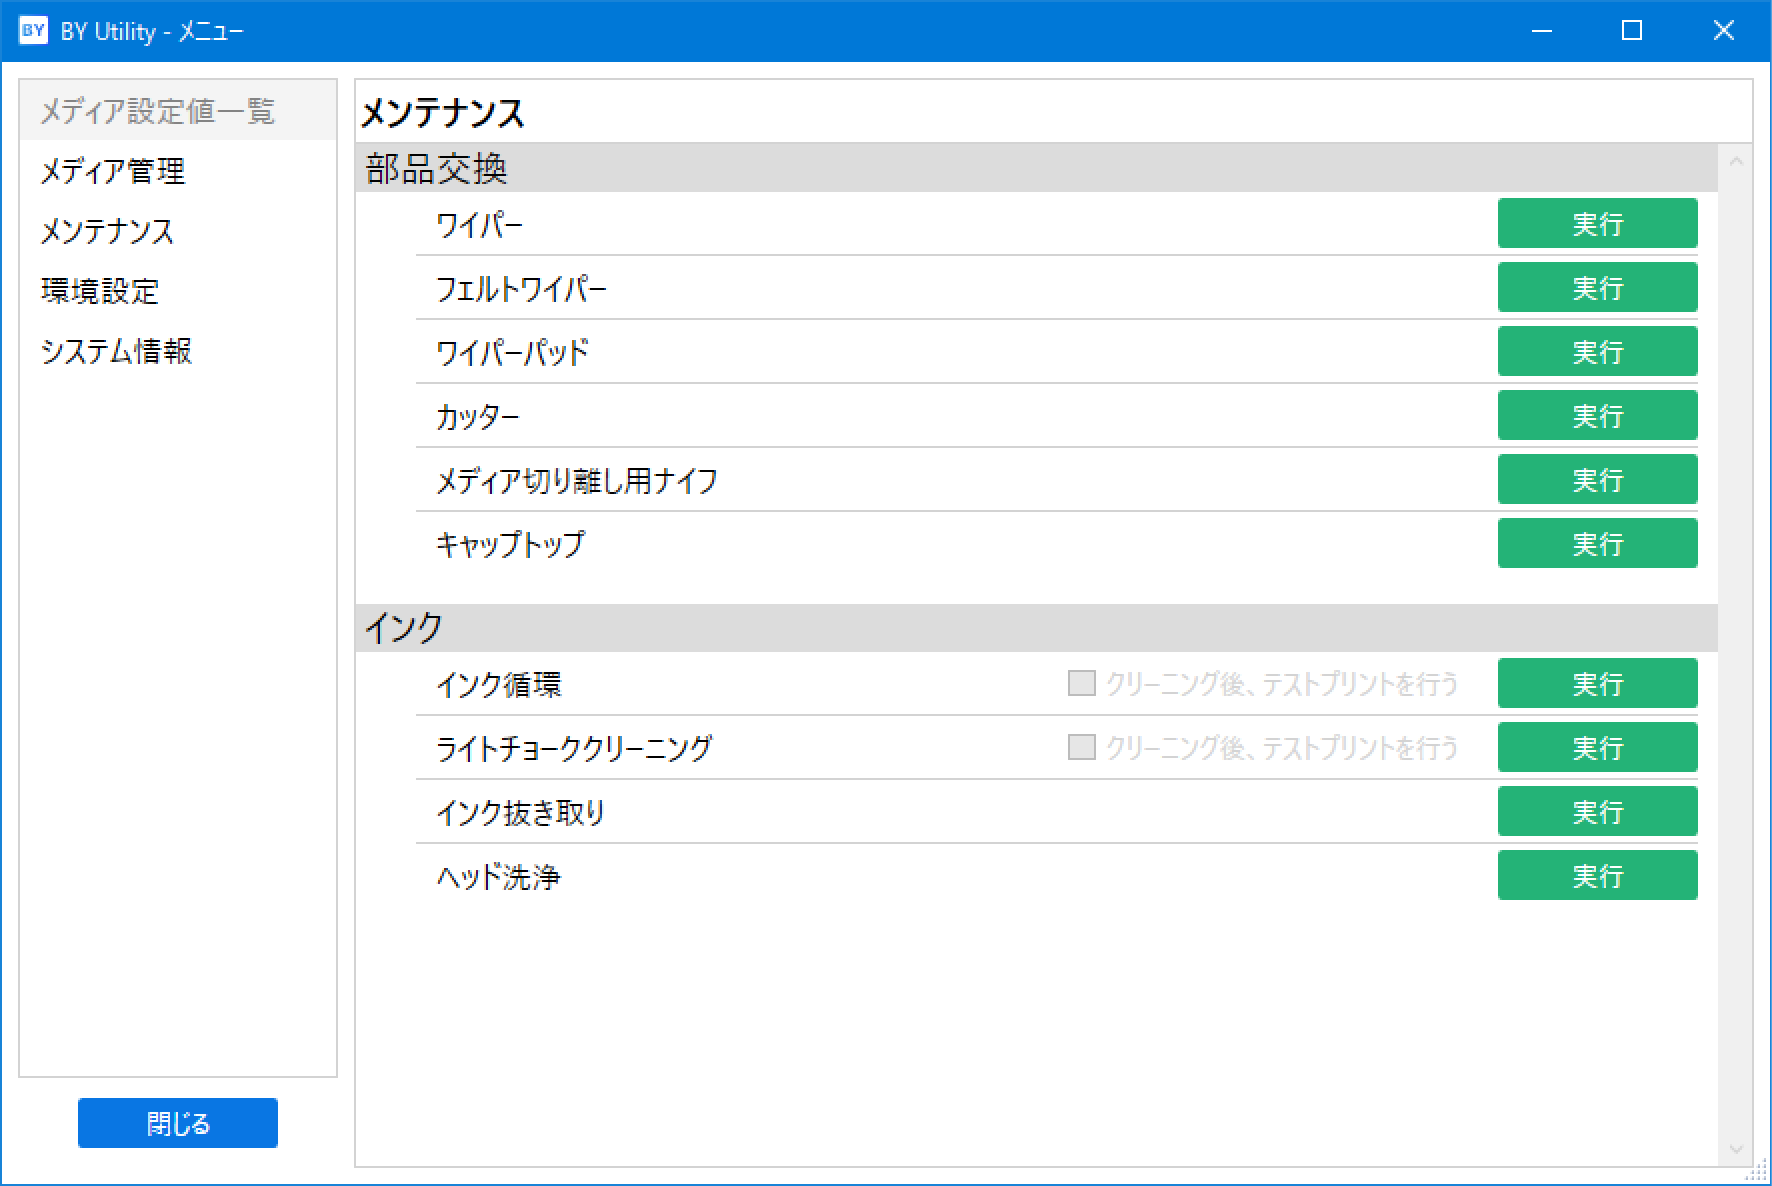This screenshot has height=1186, width=1772.
Task: Click 実行 for フェルトワイパー
Action: click(x=1597, y=287)
